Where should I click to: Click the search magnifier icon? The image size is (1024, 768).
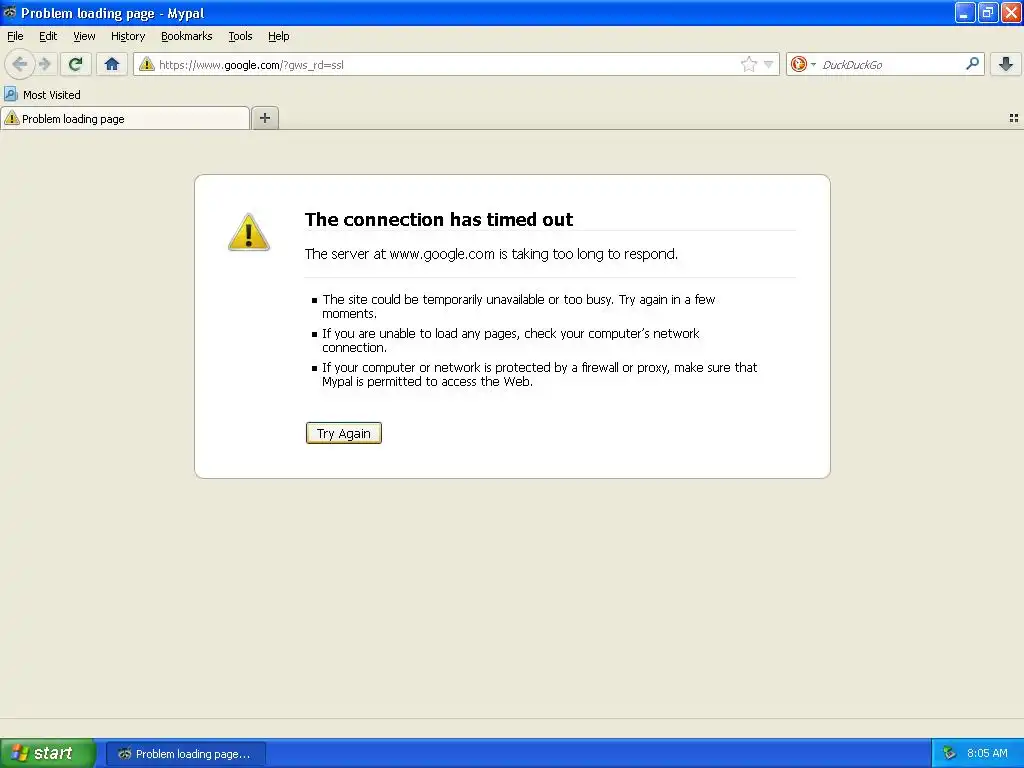[x=972, y=63]
